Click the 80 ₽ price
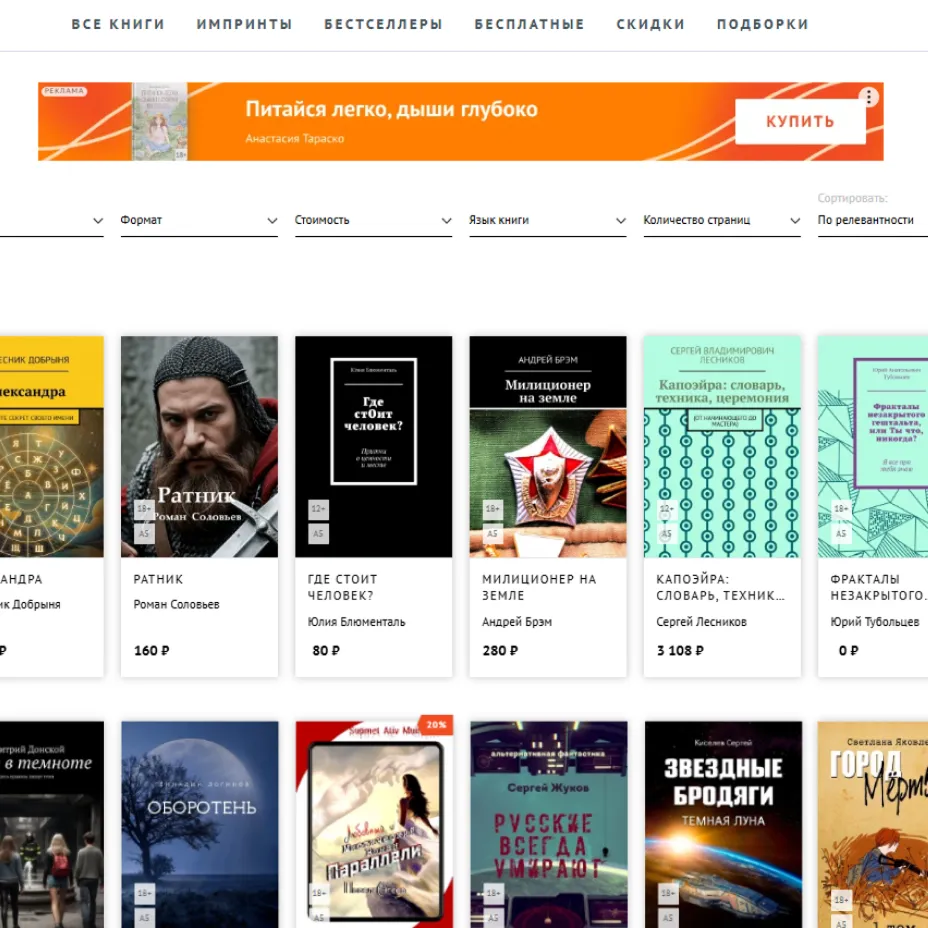928x928 pixels. [x=326, y=650]
